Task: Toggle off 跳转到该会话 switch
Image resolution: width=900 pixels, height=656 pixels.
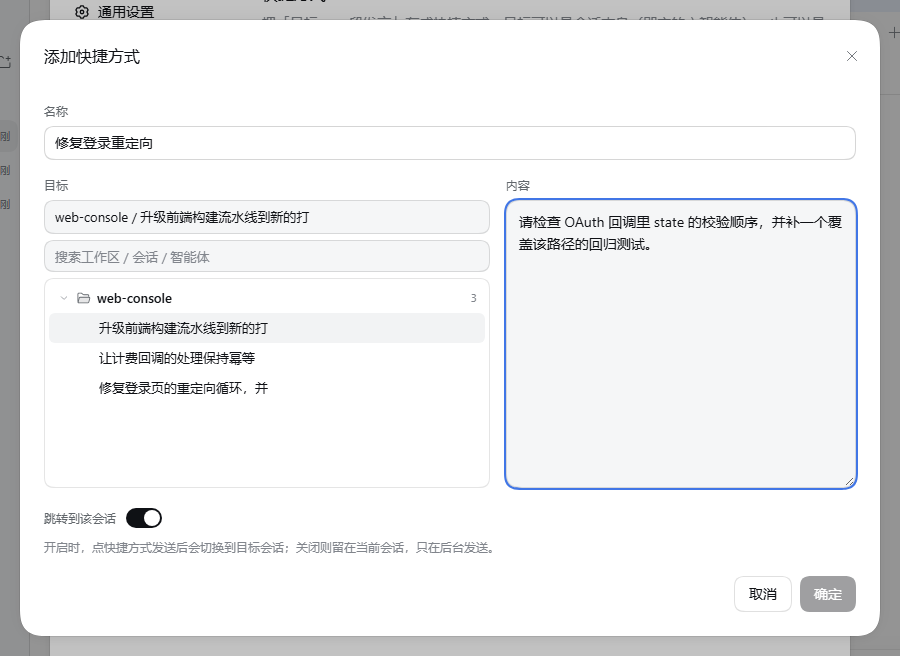Action: point(144,518)
